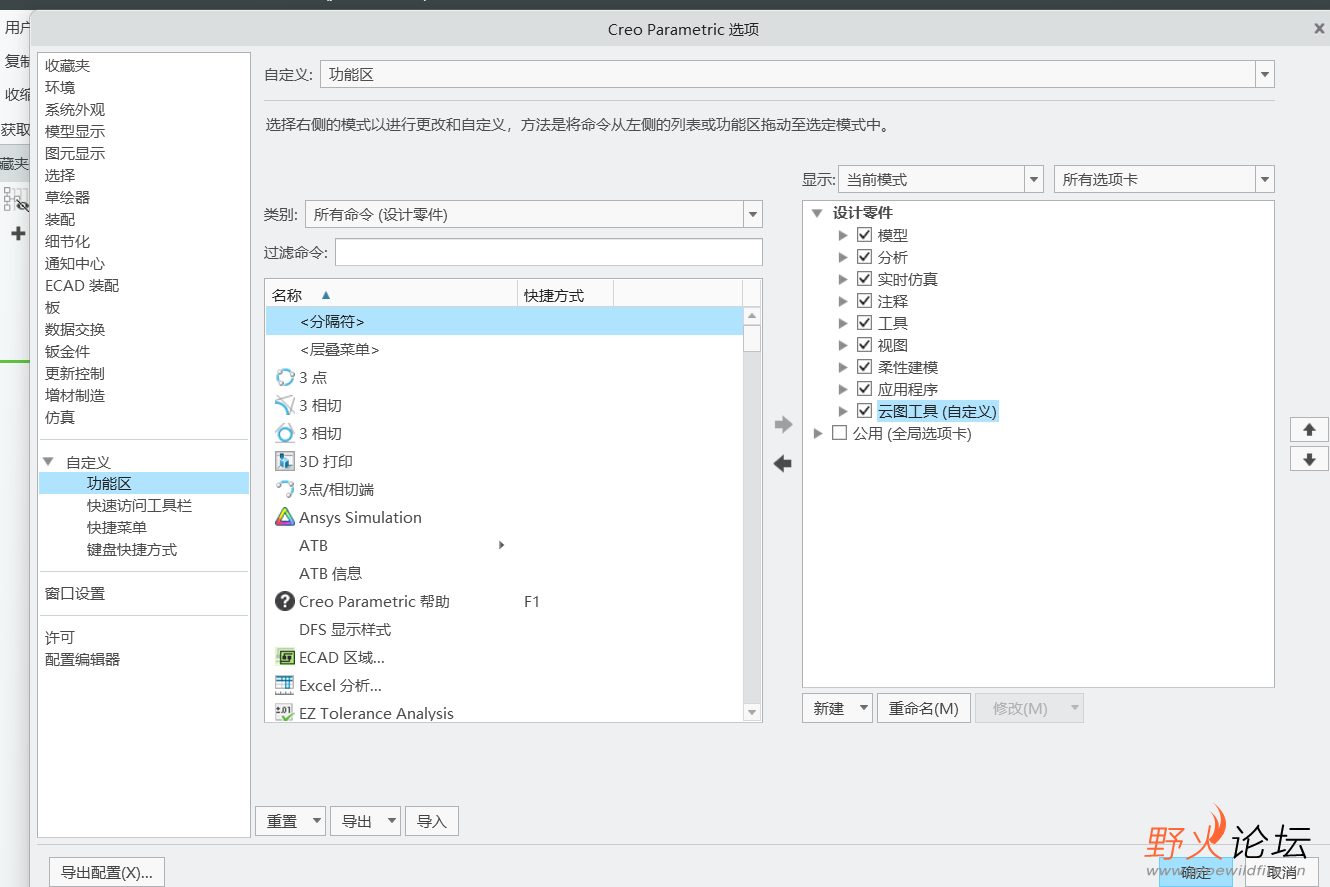The image size is (1330, 887).
Task: Open 键盘快捷方式 settings
Action: tap(132, 549)
